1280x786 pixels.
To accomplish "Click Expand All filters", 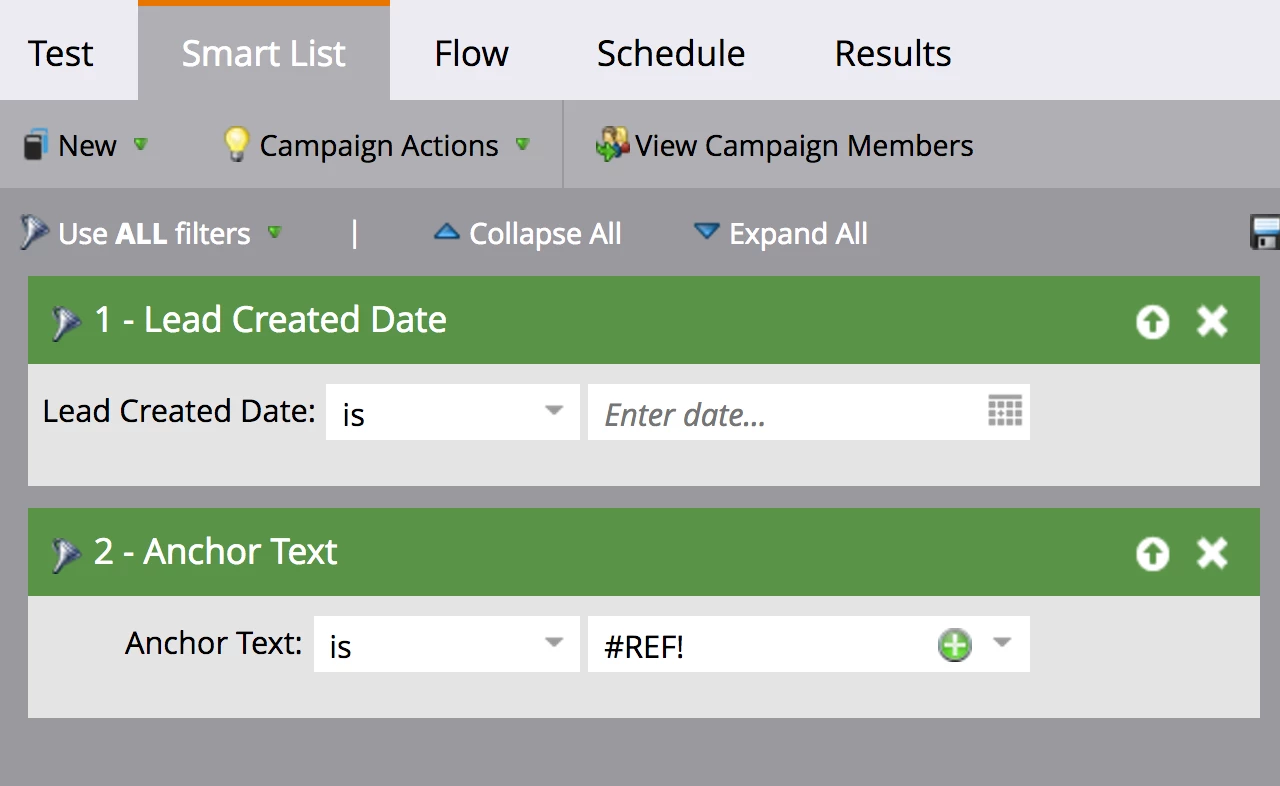I will click(780, 234).
